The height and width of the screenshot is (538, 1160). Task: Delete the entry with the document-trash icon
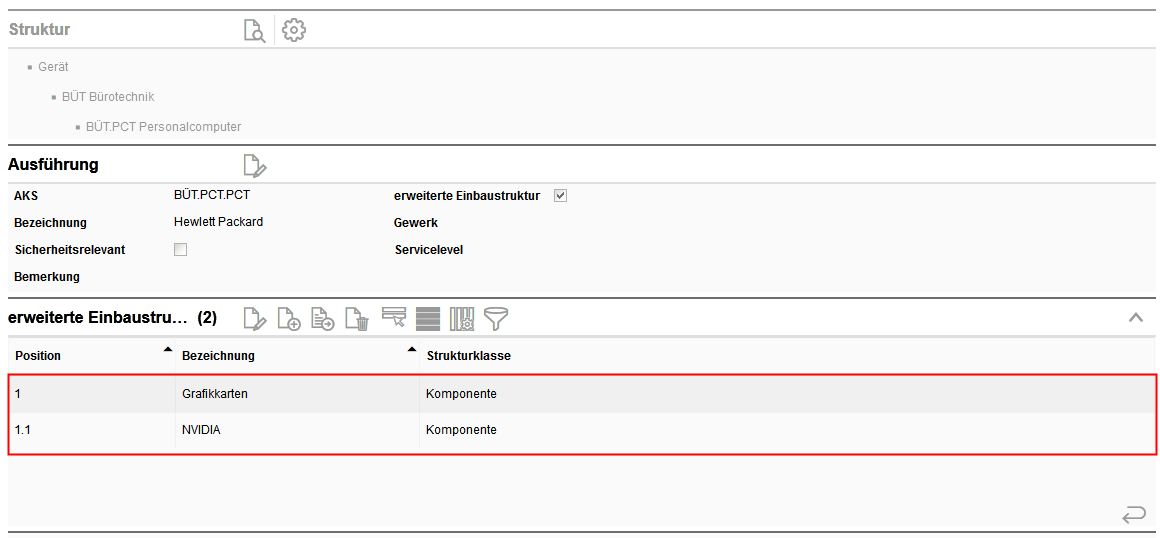point(358,319)
